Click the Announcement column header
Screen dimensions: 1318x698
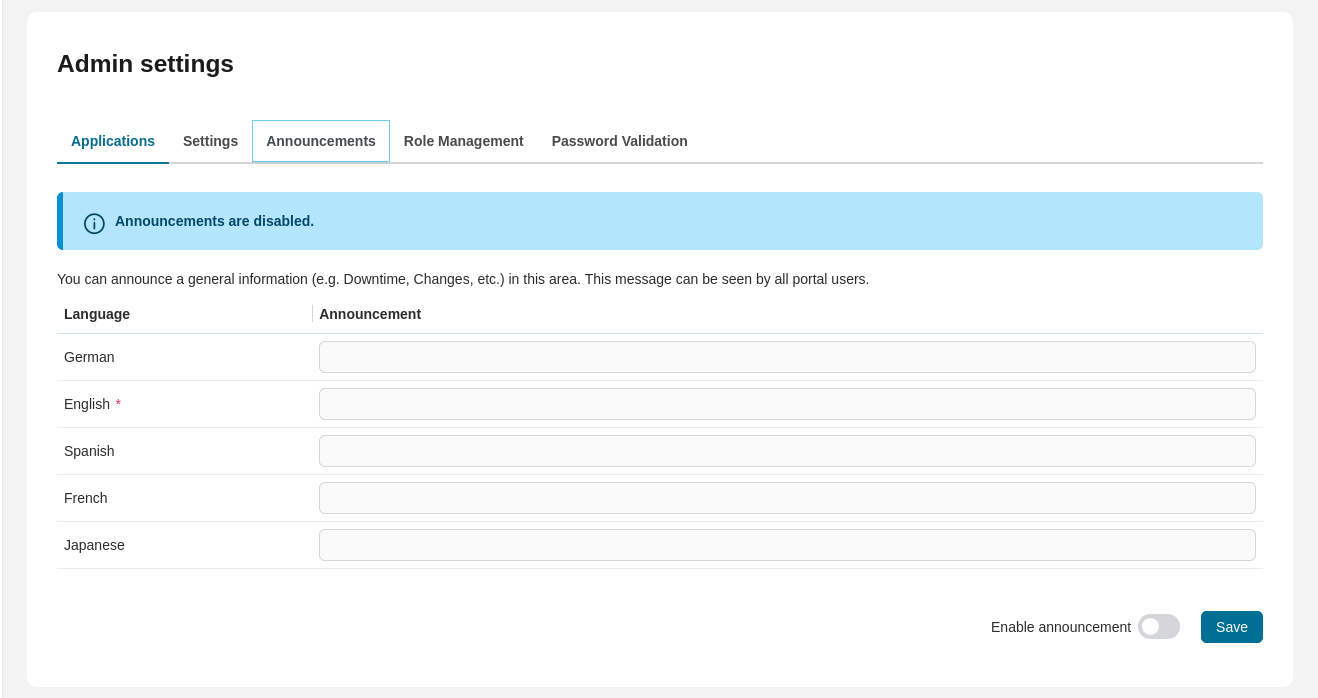coord(370,314)
